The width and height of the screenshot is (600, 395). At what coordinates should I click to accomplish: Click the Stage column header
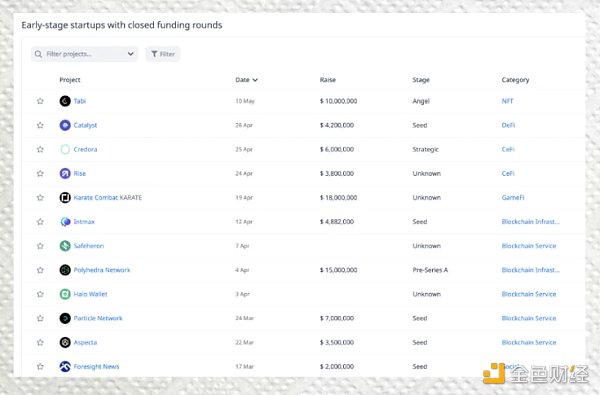pyautogui.click(x=421, y=80)
